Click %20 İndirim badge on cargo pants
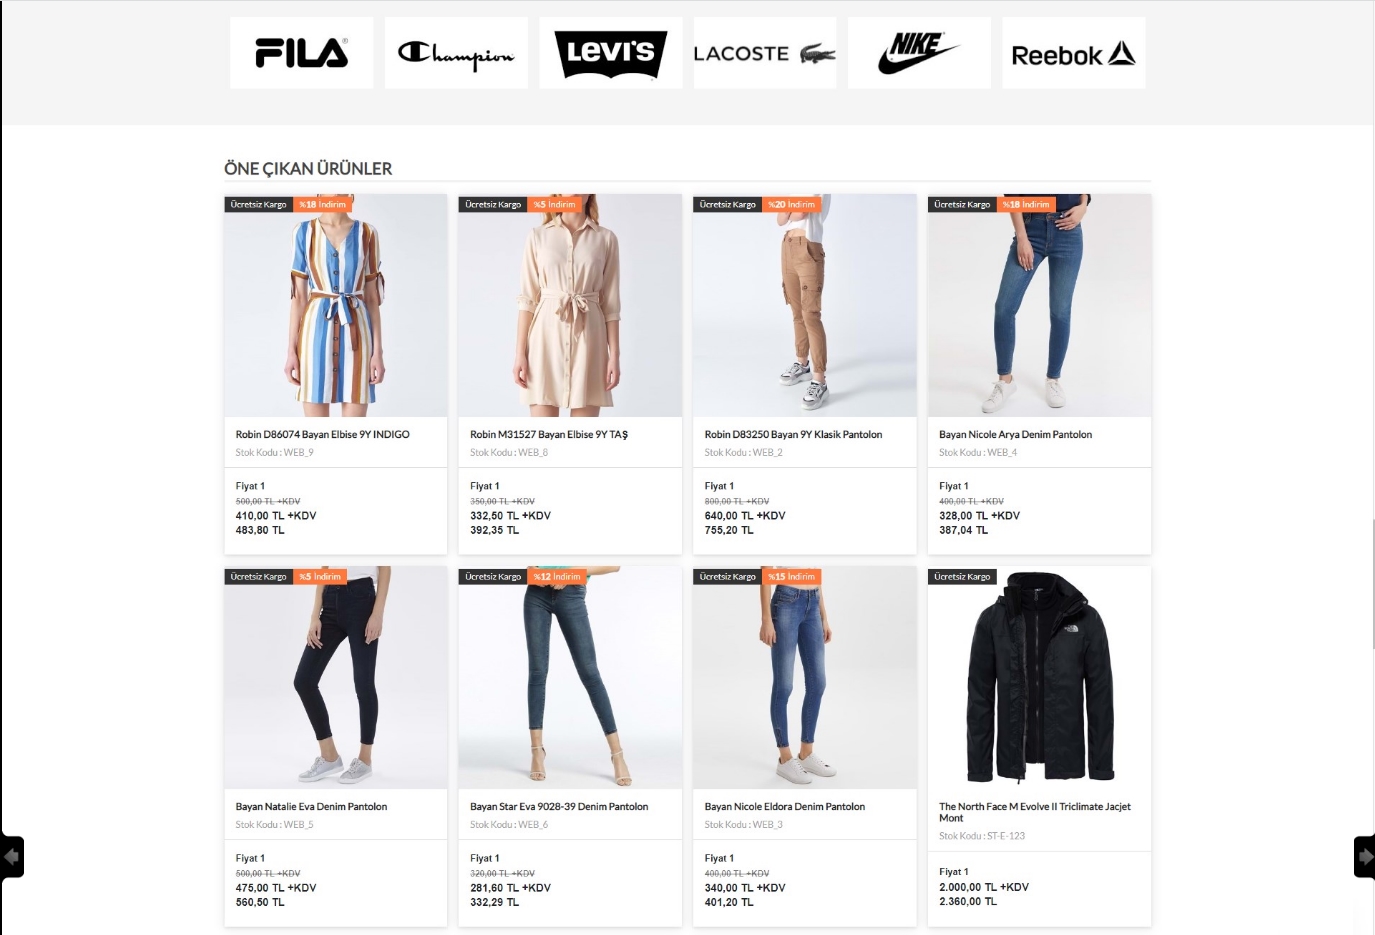 click(791, 204)
